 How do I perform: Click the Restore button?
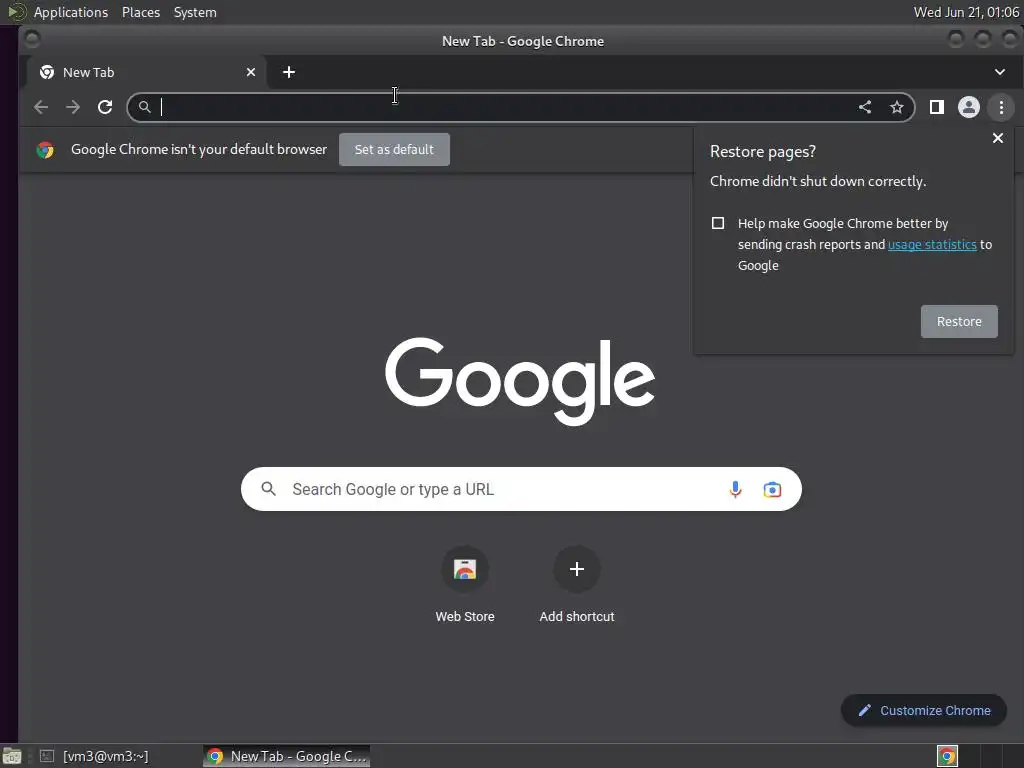coord(959,321)
